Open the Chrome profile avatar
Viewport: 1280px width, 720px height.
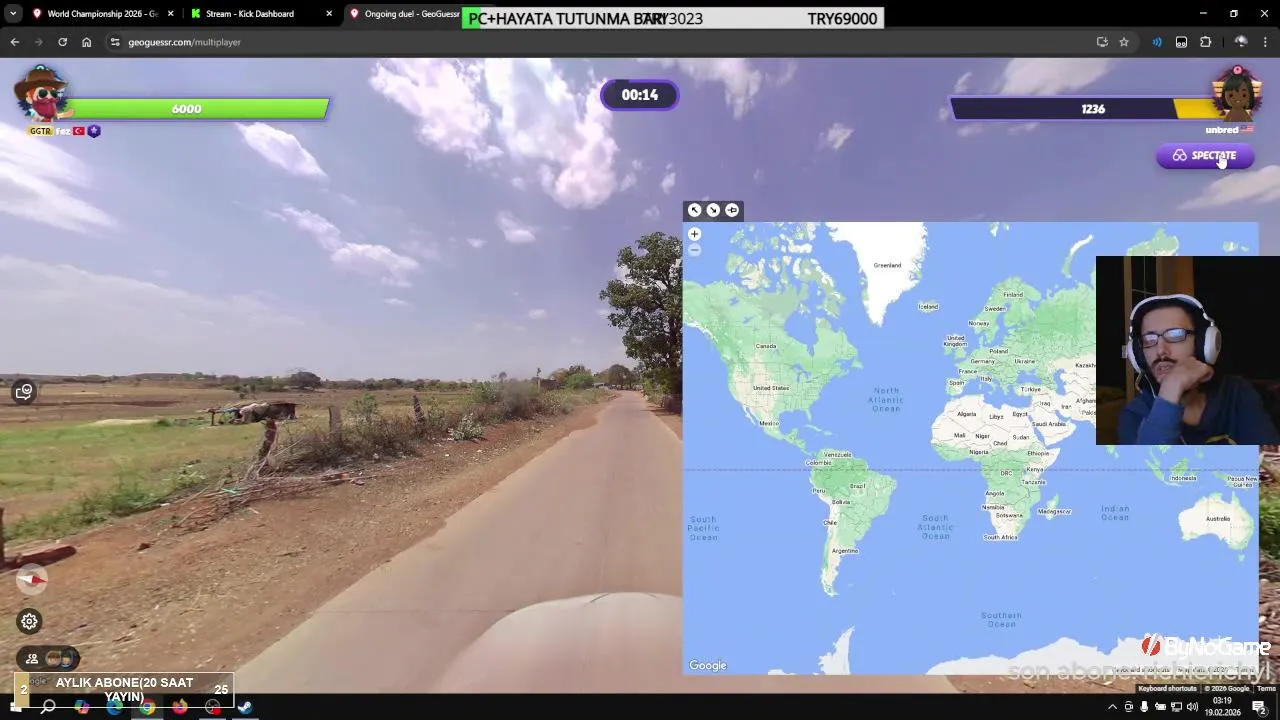click(1241, 42)
